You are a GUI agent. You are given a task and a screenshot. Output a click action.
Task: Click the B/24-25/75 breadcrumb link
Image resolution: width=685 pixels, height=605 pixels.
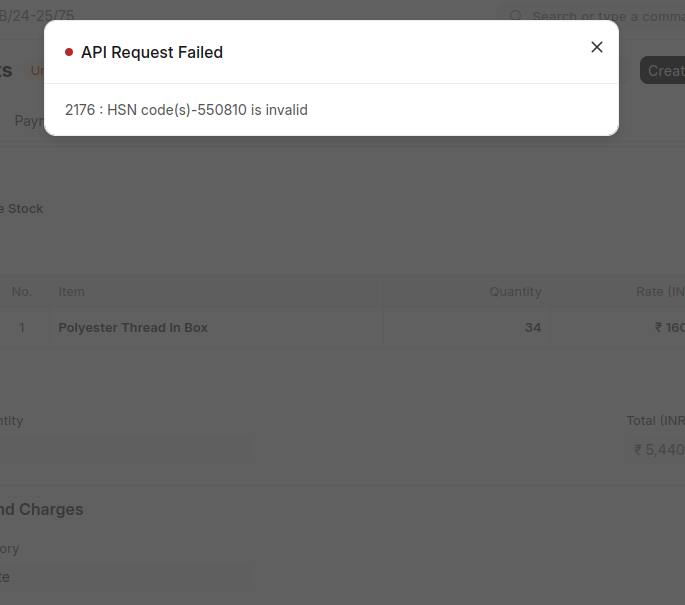[x=37, y=16]
